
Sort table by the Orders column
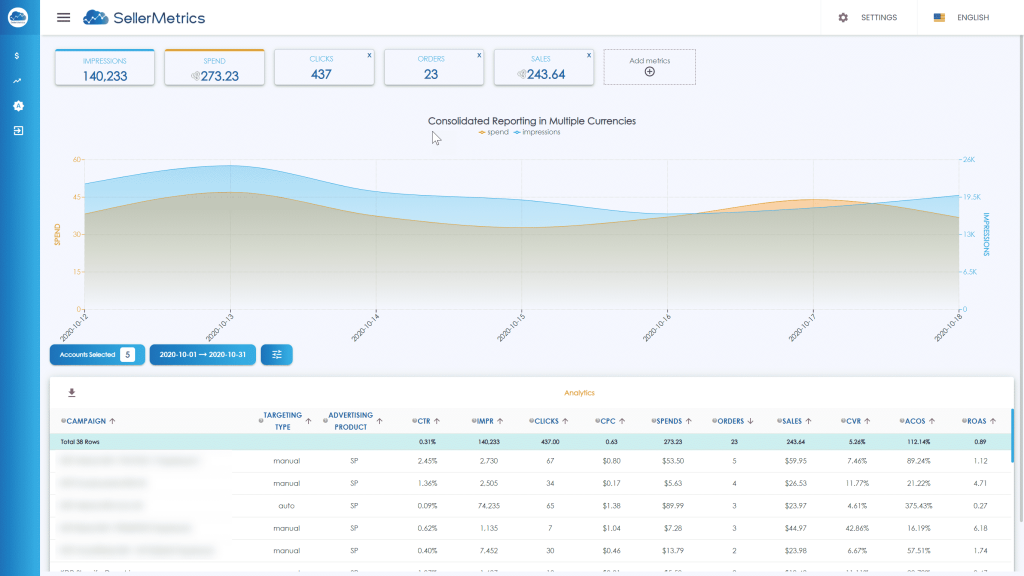[x=733, y=421]
